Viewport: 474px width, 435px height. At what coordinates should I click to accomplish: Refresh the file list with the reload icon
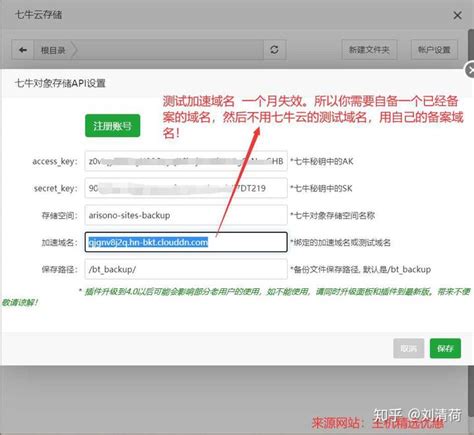click(274, 50)
